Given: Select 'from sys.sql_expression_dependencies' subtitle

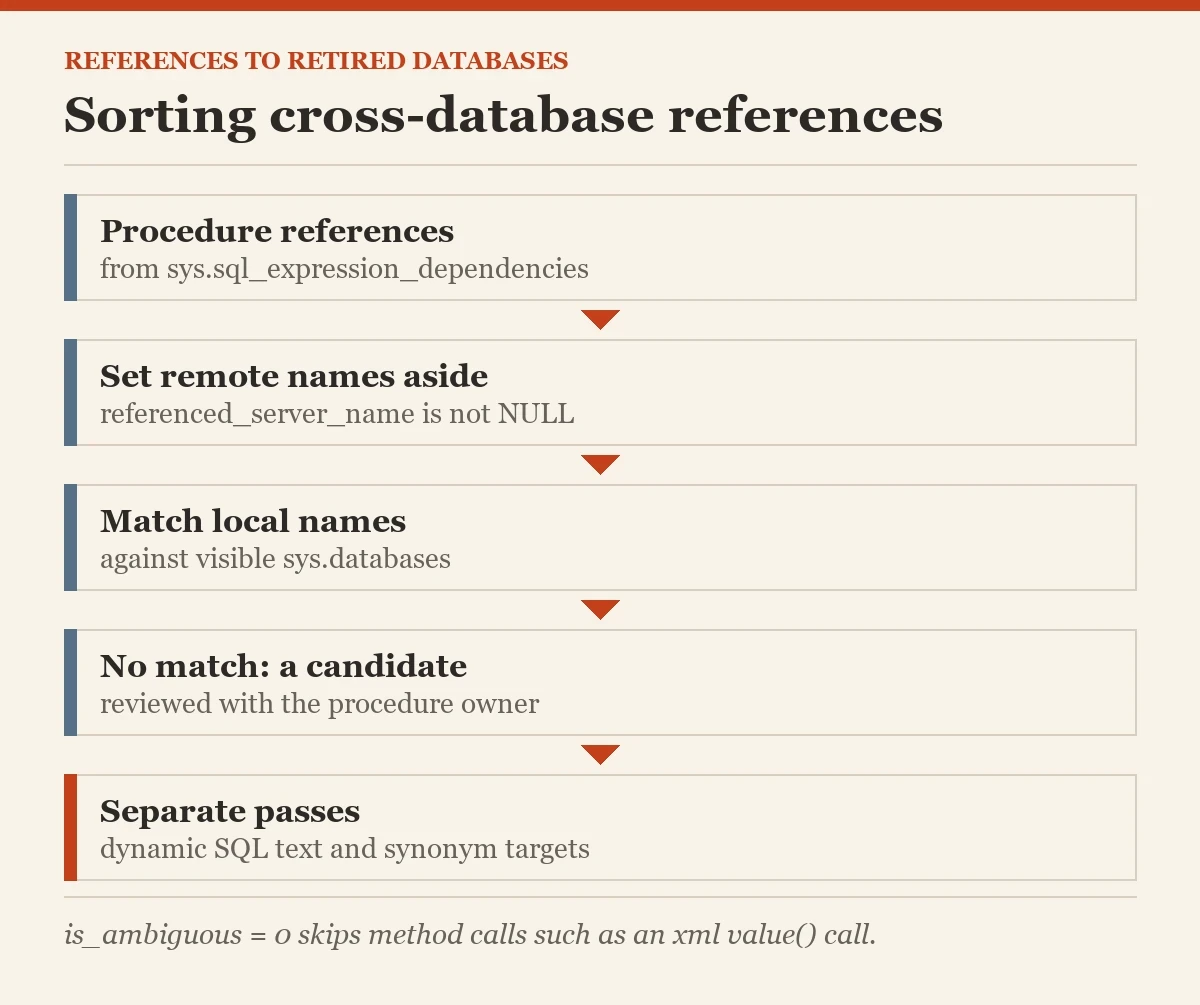Looking at the screenshot, I should click(x=344, y=269).
